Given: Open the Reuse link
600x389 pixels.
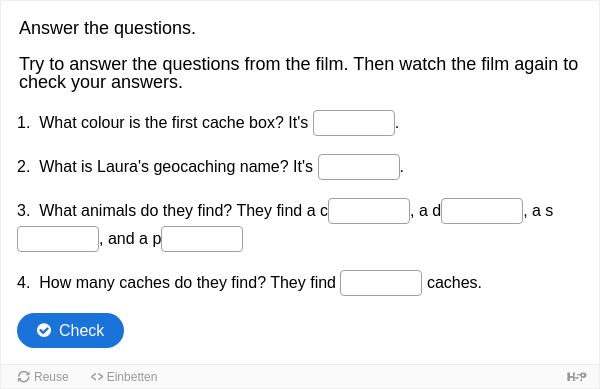Looking at the screenshot, I should (43, 377).
